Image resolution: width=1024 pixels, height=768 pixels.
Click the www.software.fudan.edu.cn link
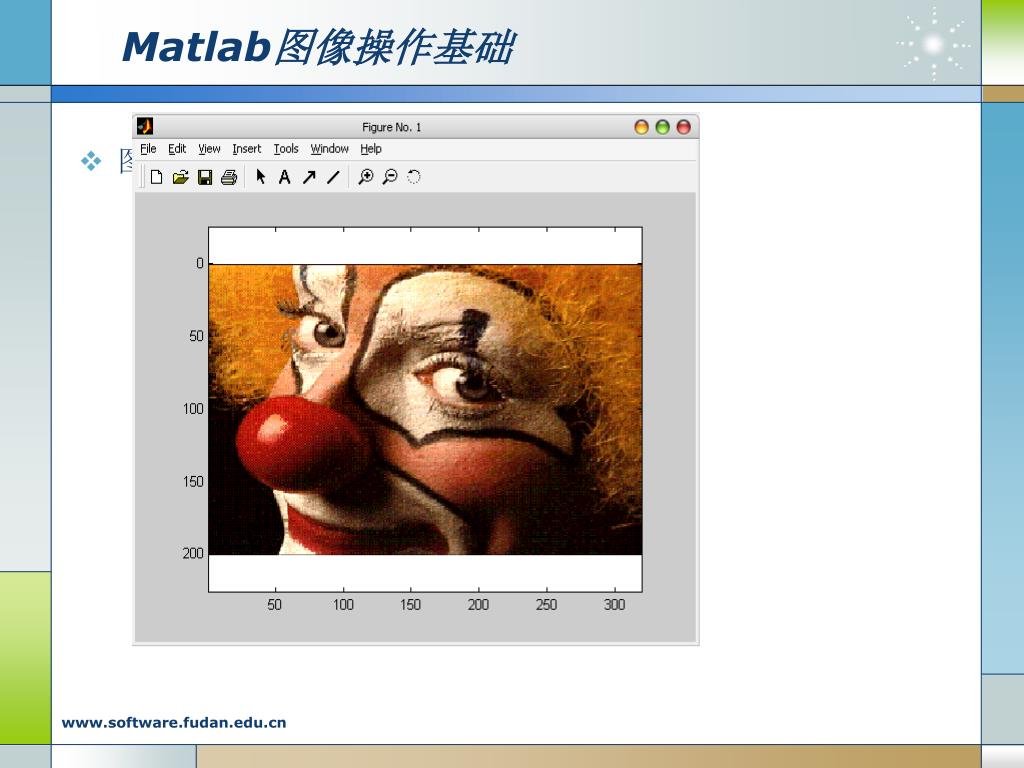tap(174, 722)
